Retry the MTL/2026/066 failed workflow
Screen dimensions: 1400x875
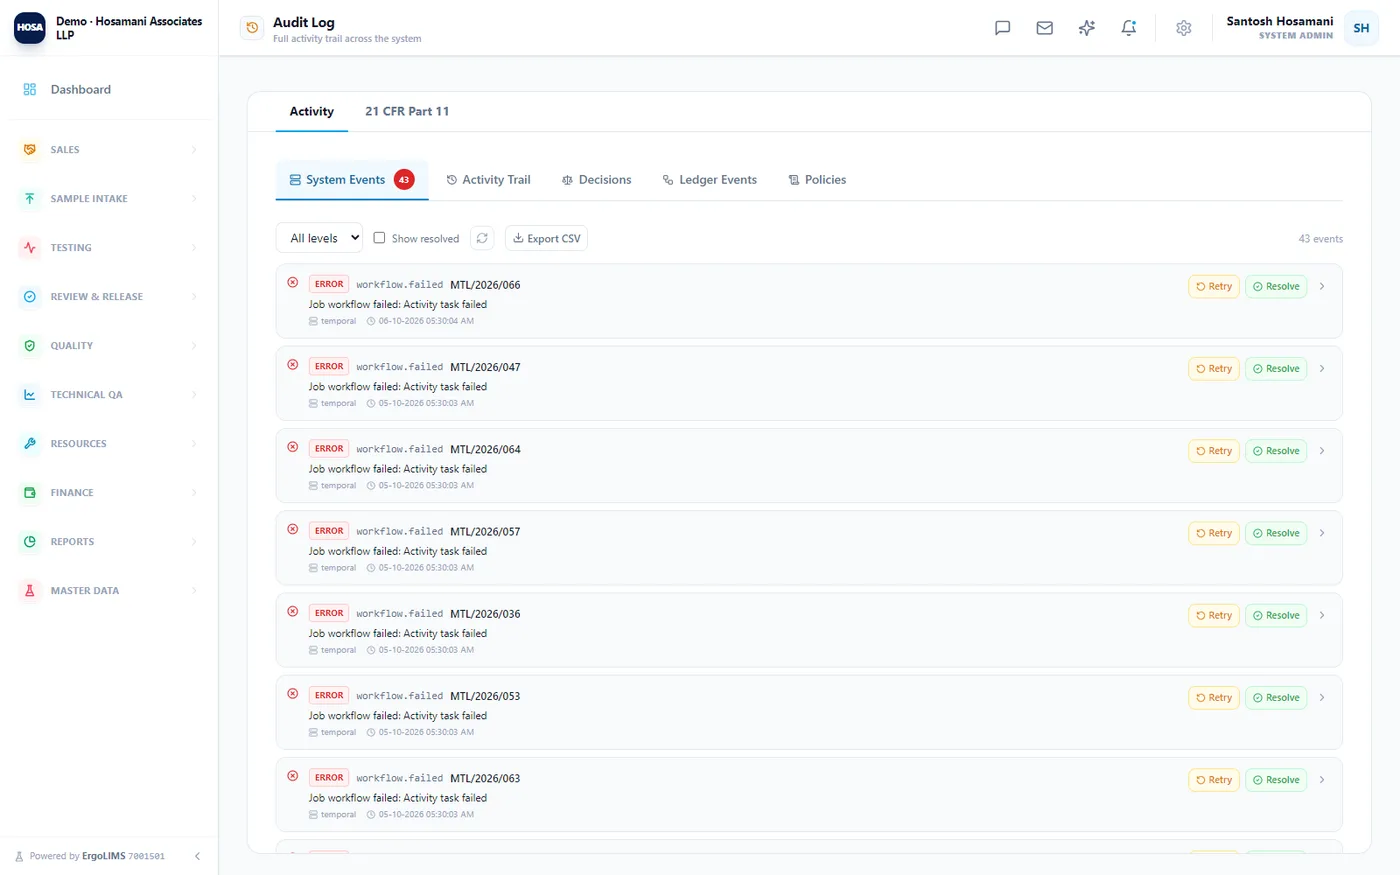[1214, 286]
